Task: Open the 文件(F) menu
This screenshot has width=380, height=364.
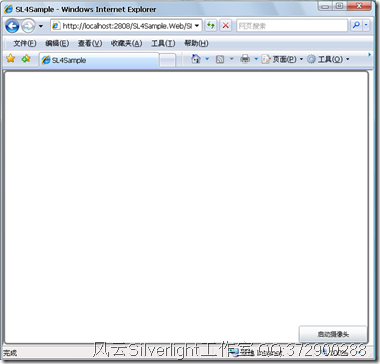Action: click(25, 43)
